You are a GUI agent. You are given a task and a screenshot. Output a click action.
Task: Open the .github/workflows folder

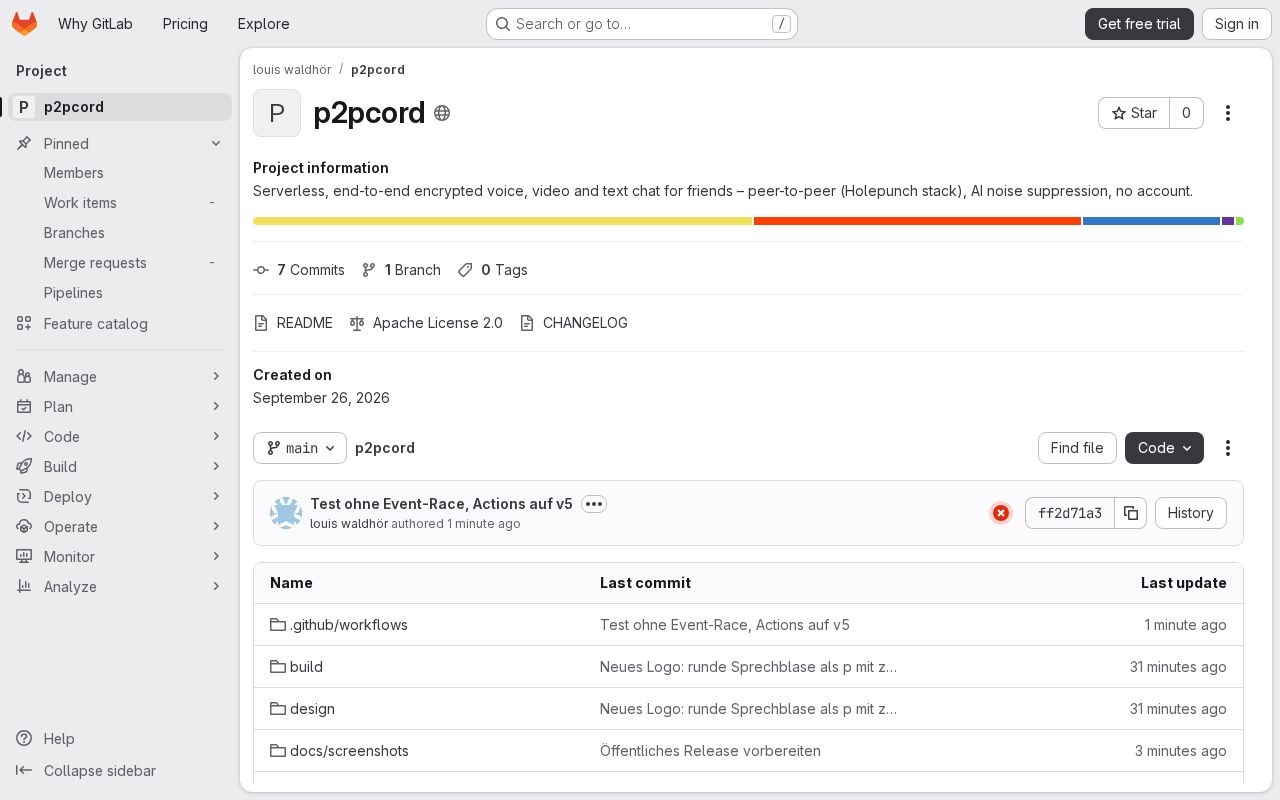pyautogui.click(x=348, y=625)
